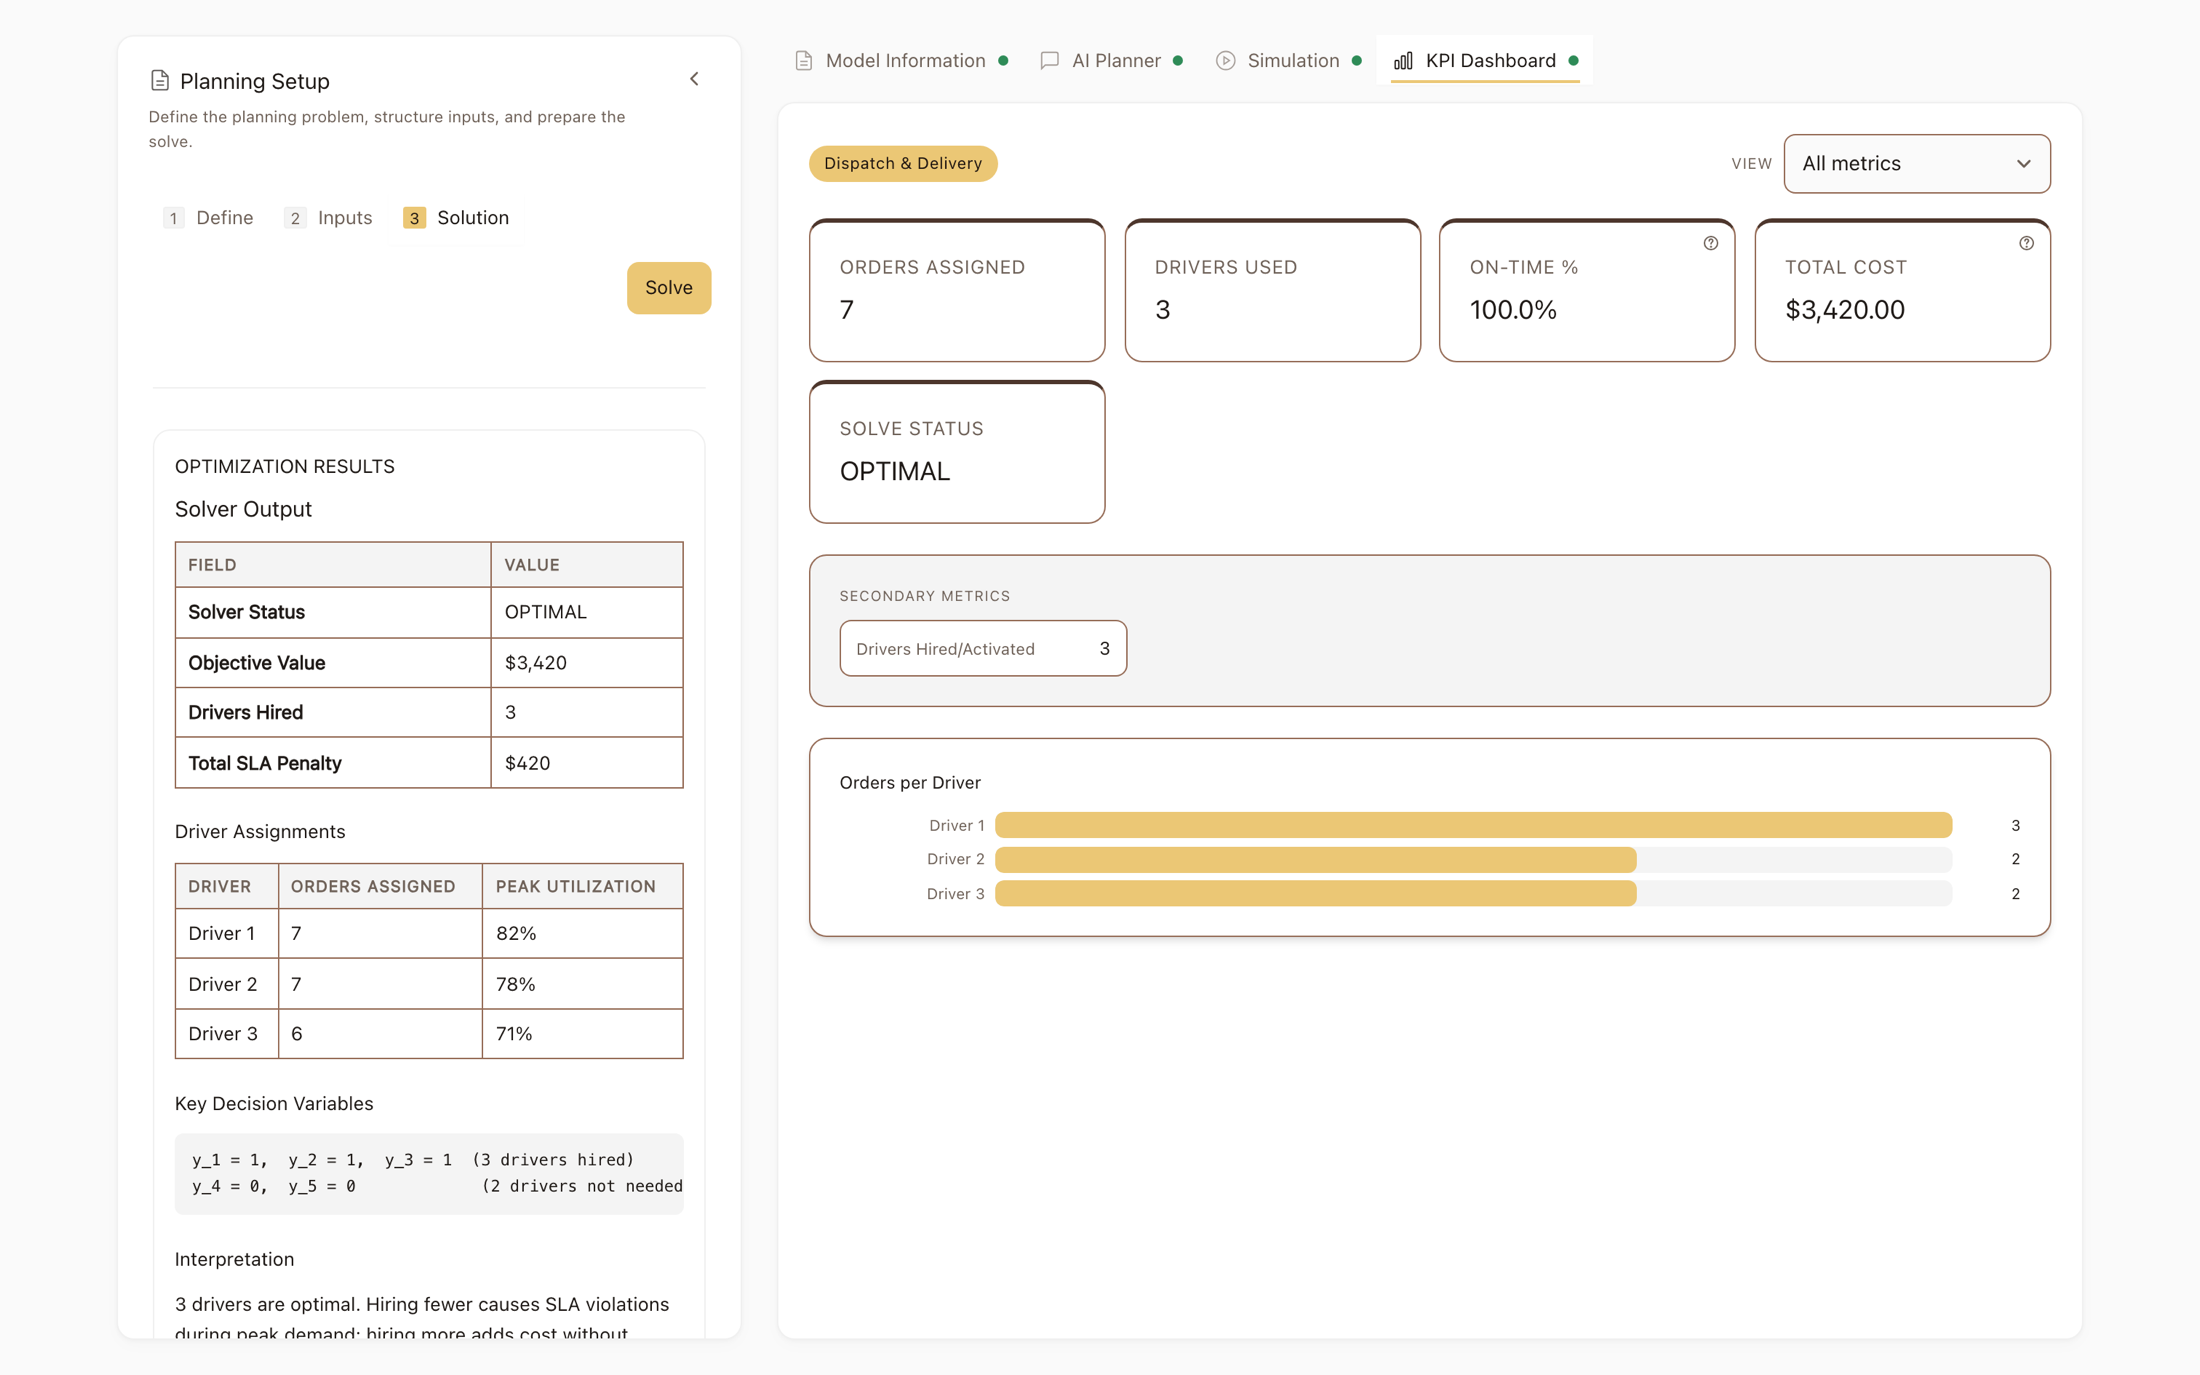Click the Model Information document icon
Viewport: 2200px width, 1375px height.
click(804, 61)
